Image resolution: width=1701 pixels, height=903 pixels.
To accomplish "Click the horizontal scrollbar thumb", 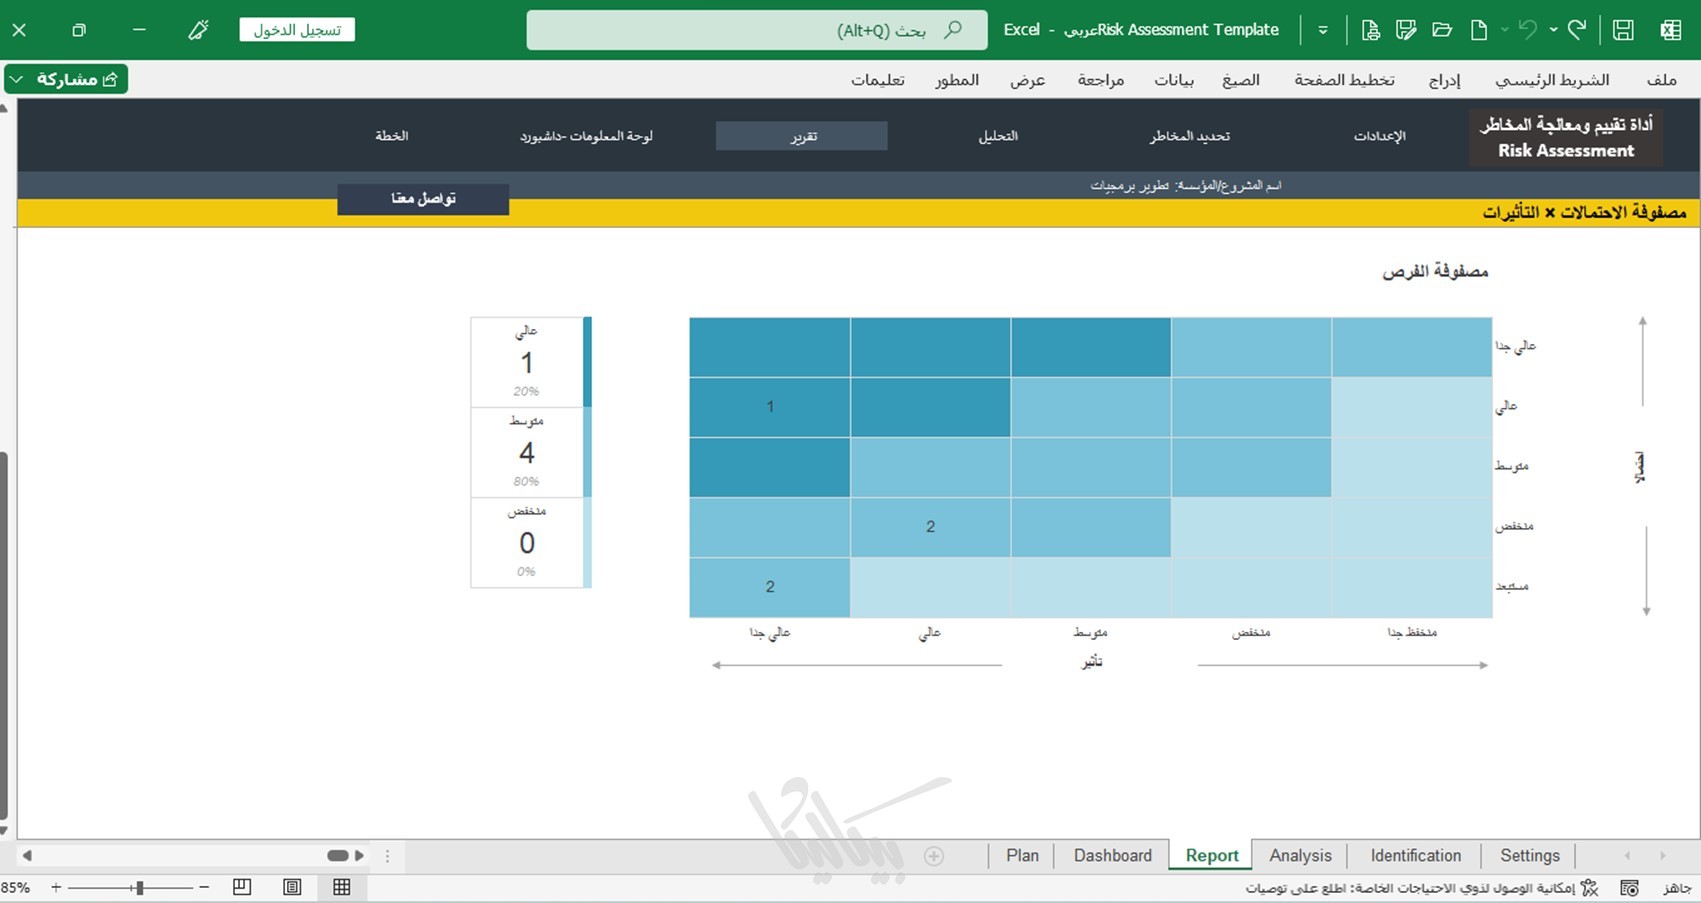I will pos(338,856).
